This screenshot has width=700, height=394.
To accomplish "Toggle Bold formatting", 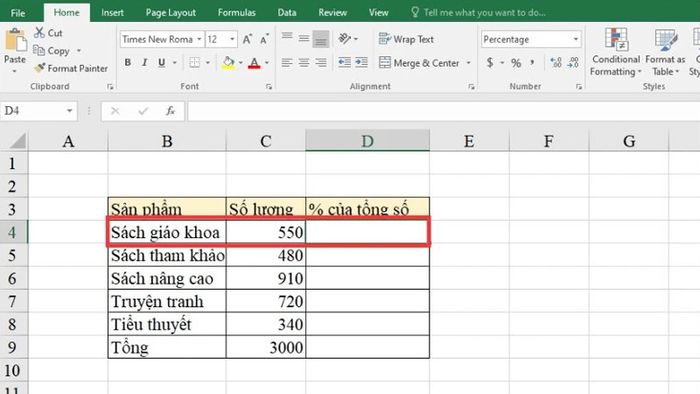I will click(128, 62).
